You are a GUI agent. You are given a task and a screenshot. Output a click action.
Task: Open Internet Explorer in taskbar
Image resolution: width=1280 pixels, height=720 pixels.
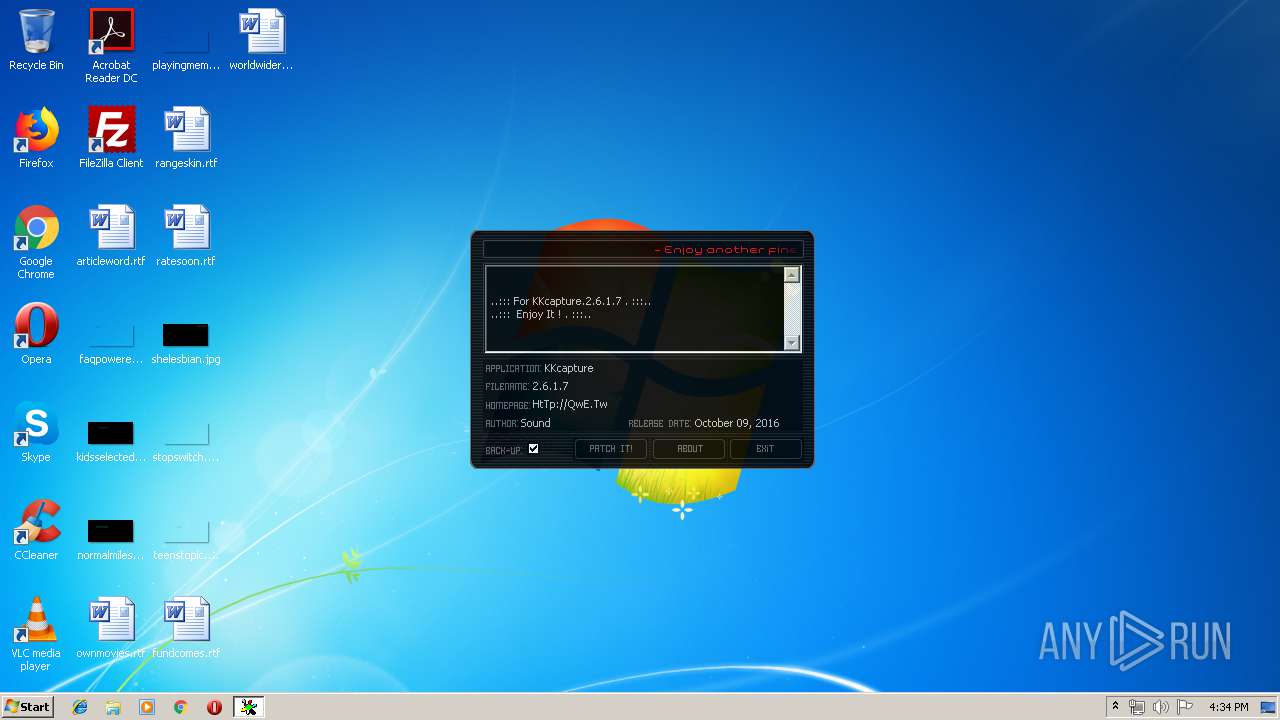coord(80,707)
